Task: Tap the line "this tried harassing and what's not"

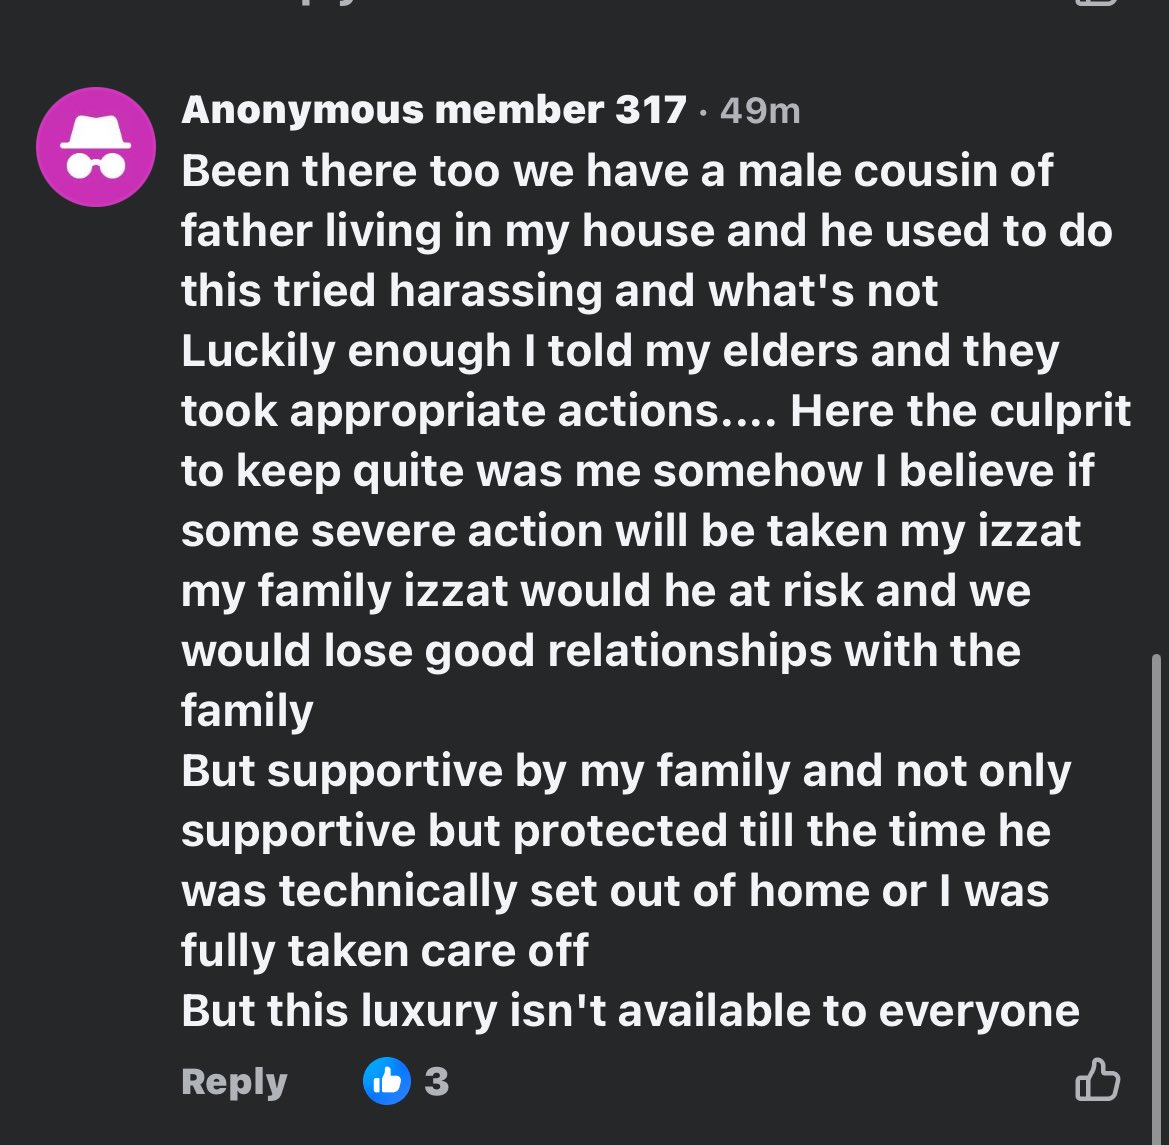Action: coord(559,291)
